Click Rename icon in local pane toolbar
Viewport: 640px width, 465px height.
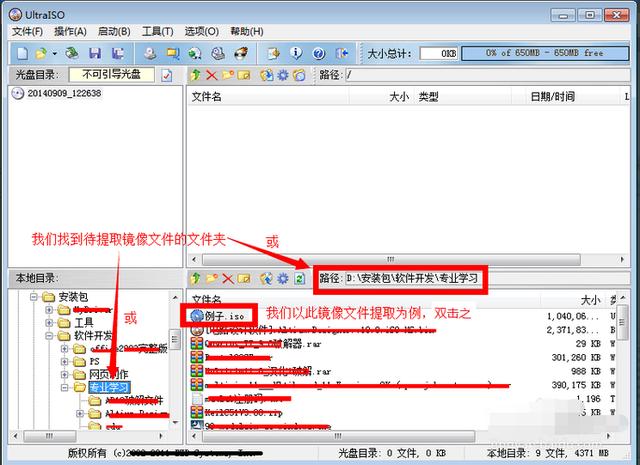click(x=244, y=278)
